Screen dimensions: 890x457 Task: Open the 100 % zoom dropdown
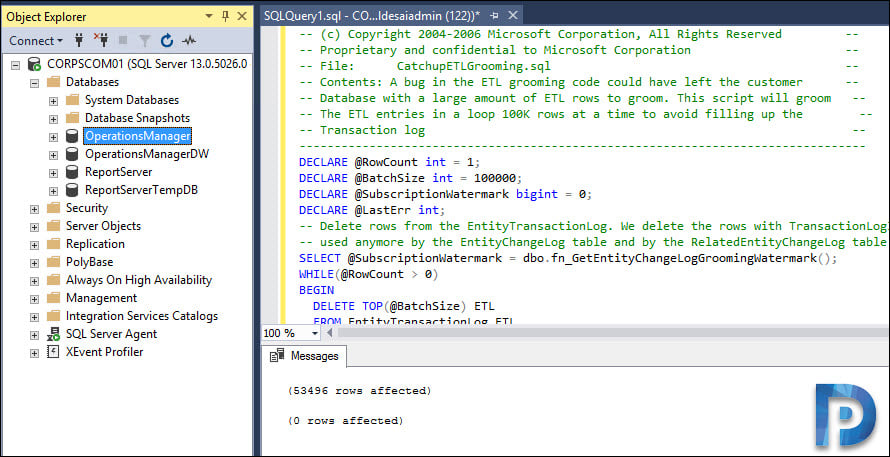coord(314,333)
